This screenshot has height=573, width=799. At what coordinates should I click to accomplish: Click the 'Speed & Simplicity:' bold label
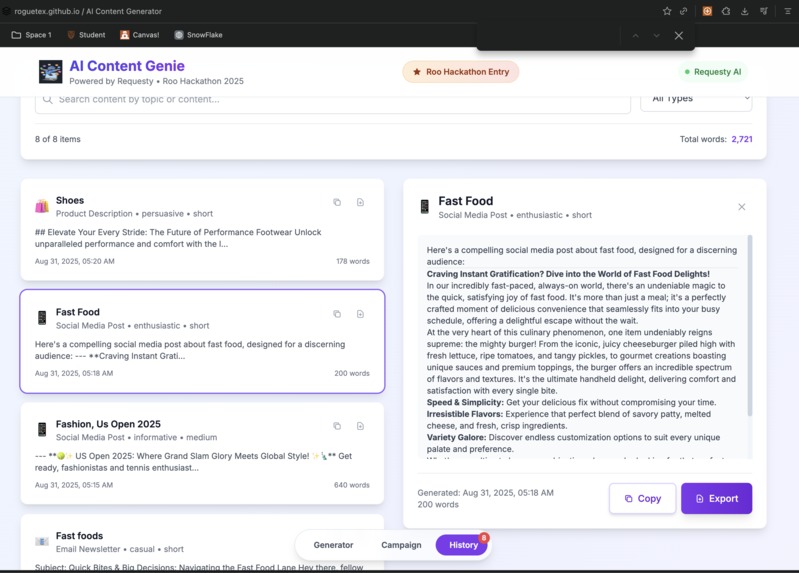pyautogui.click(x=465, y=402)
